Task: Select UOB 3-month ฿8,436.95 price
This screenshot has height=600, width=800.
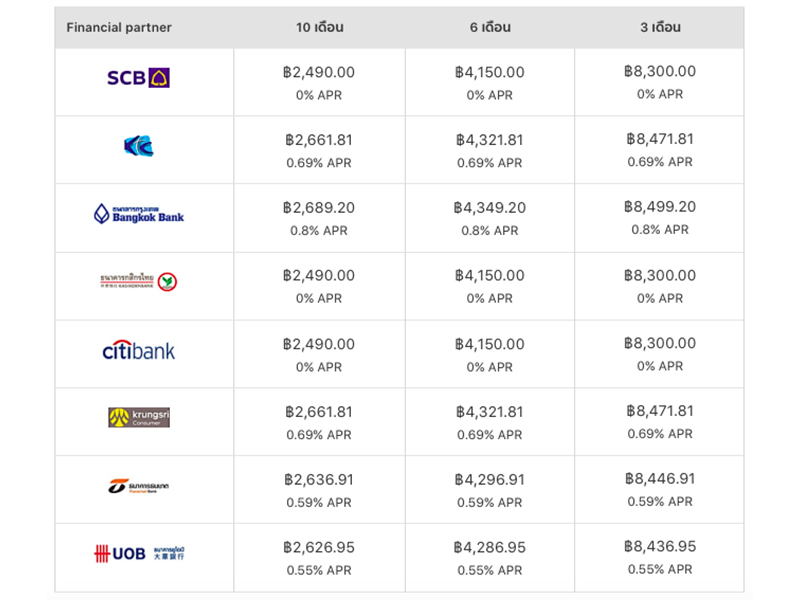Action: click(660, 546)
